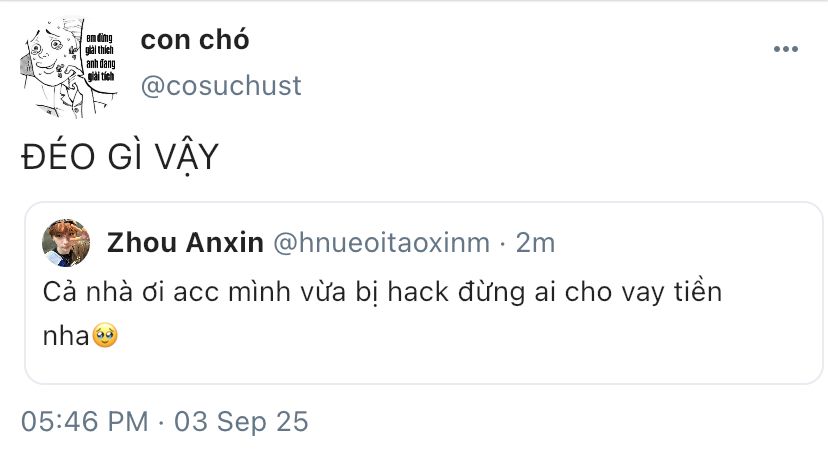
Task: Click the 2m timestamp of quoted tweet
Action: (535, 243)
